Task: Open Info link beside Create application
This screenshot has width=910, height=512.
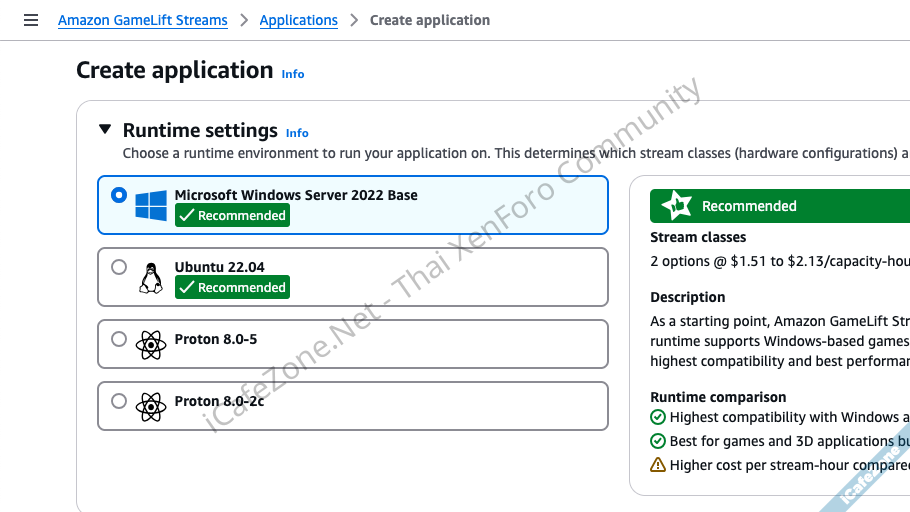Action: [x=292, y=74]
